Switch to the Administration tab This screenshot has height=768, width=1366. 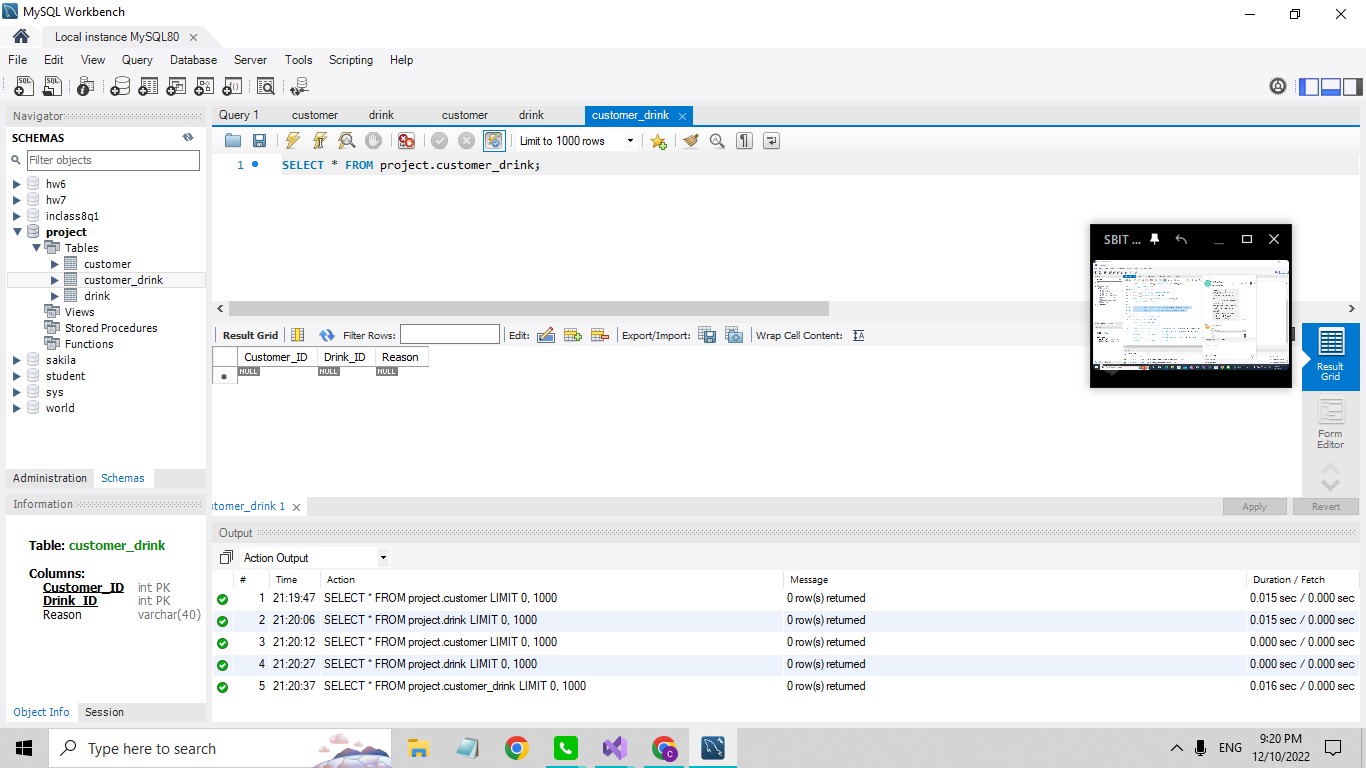50,478
